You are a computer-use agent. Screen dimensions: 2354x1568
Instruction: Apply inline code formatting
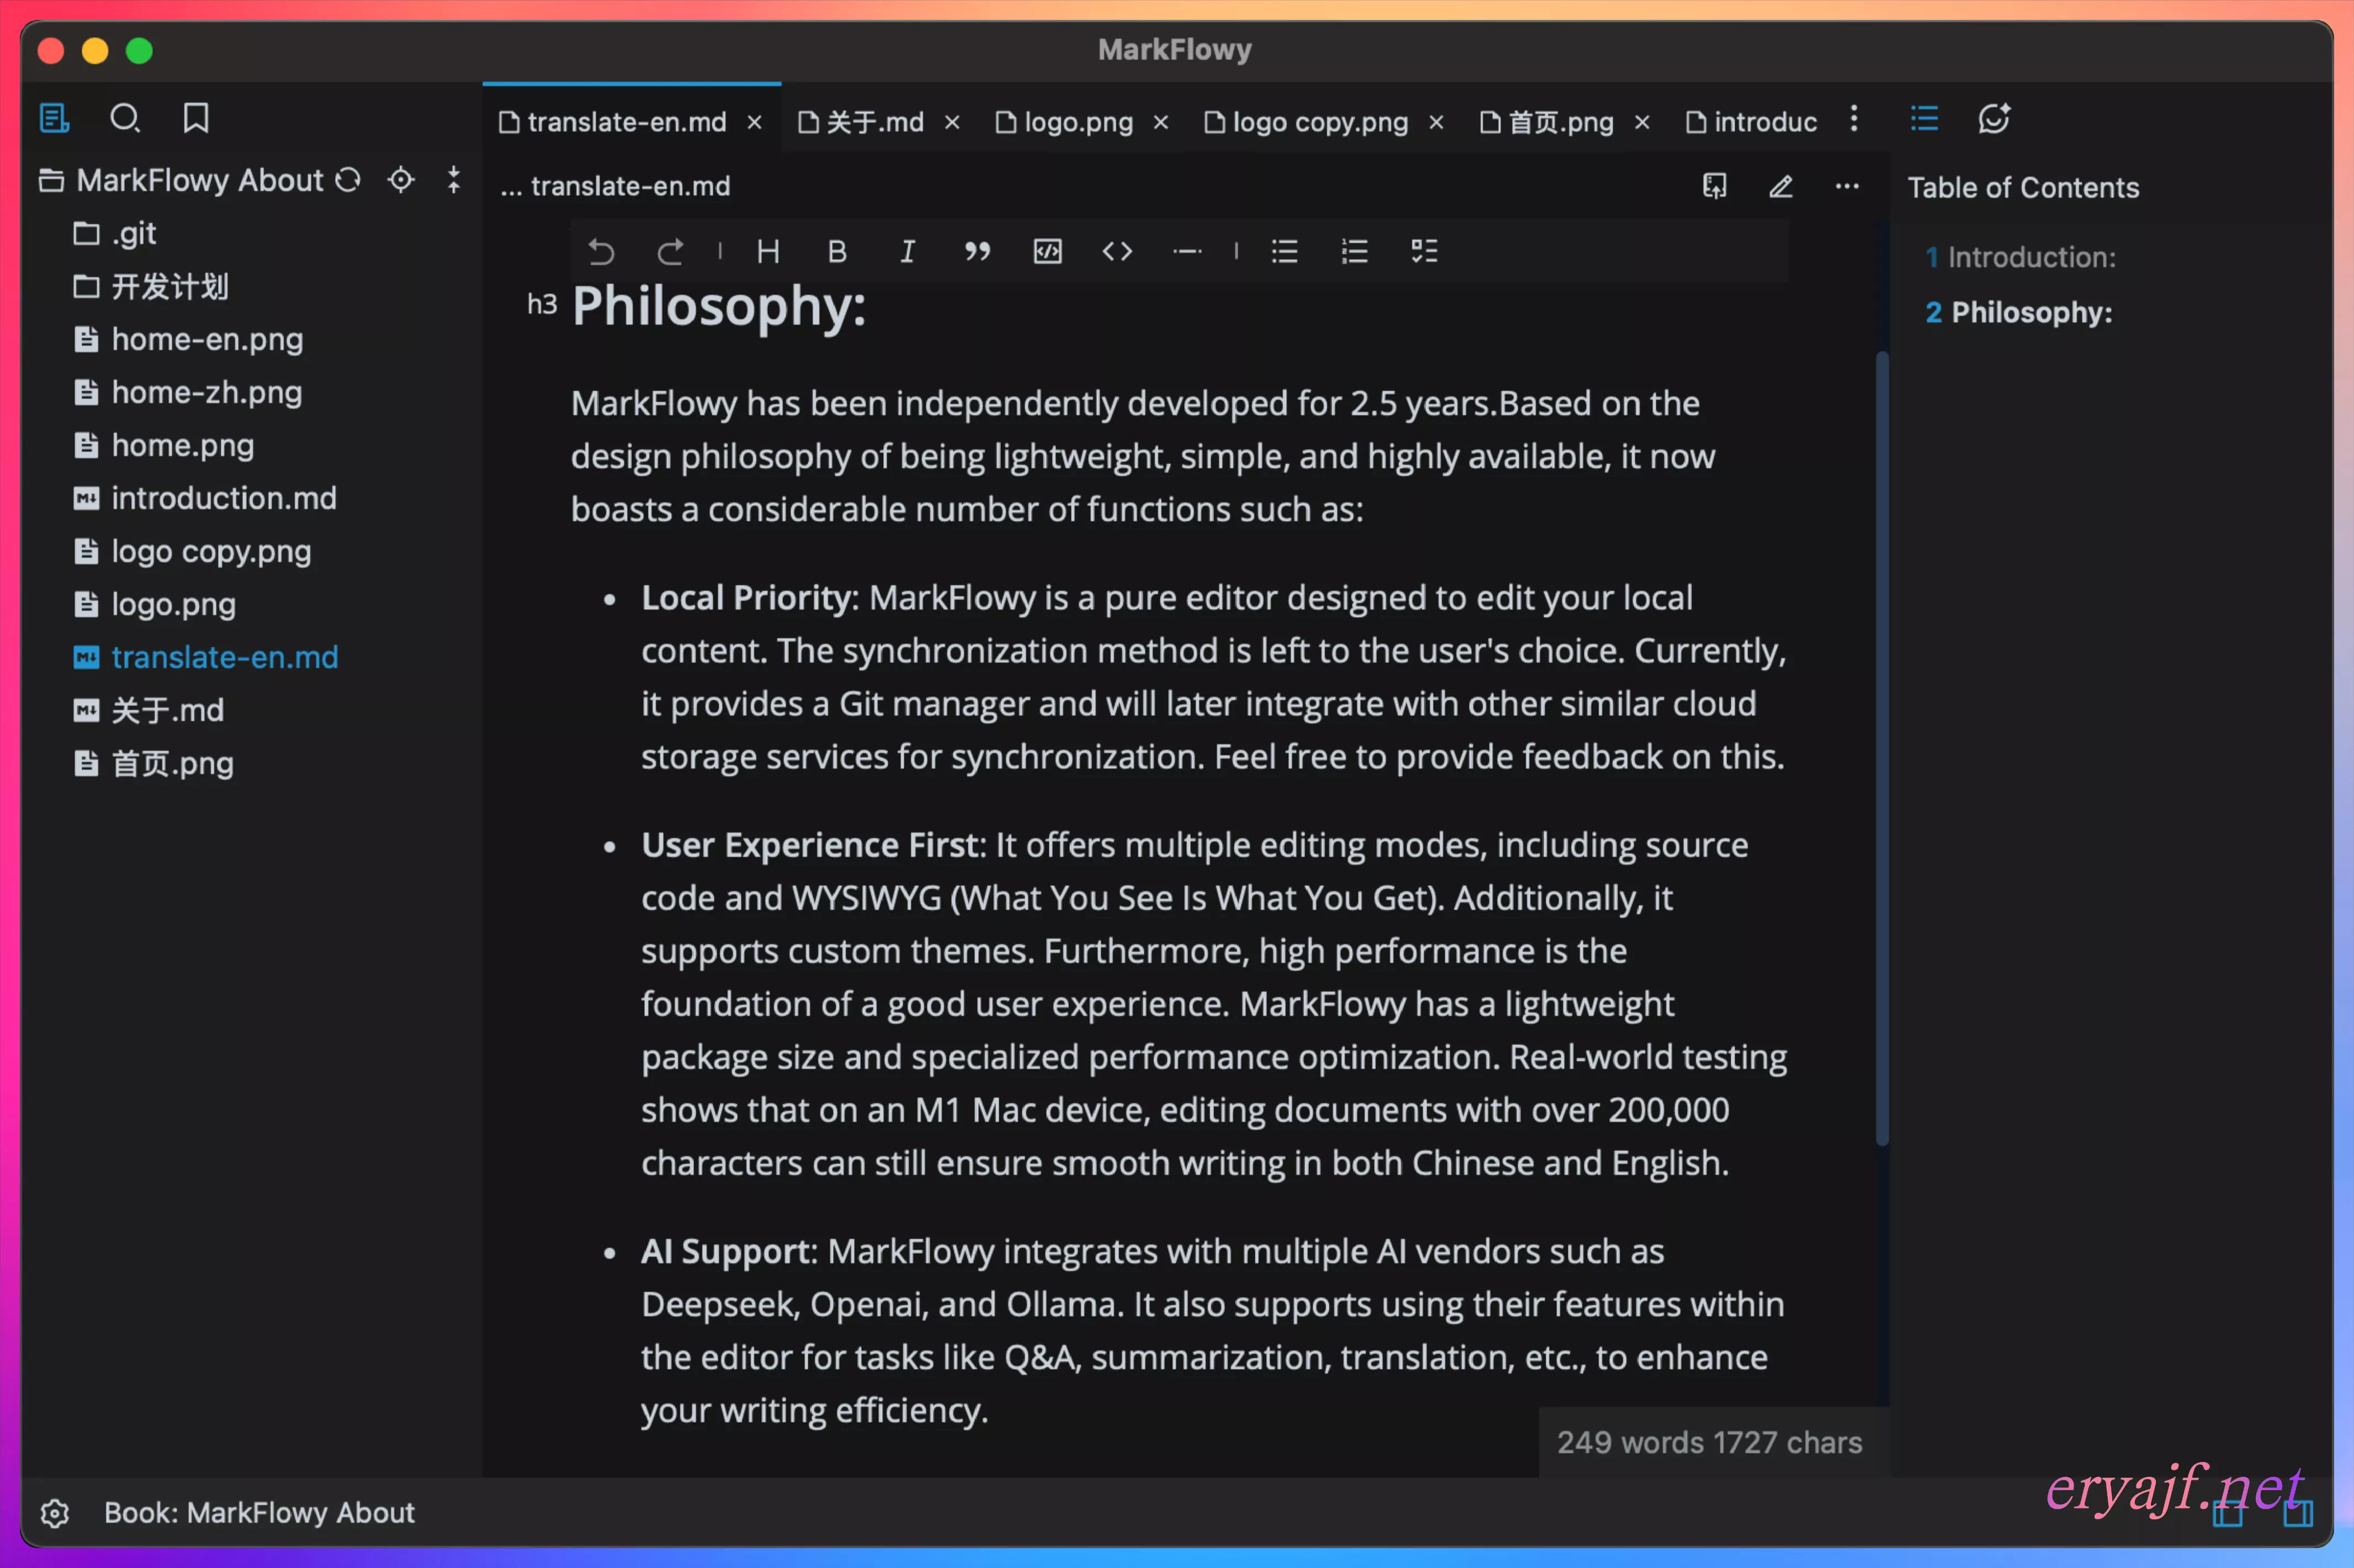[x=1117, y=251]
